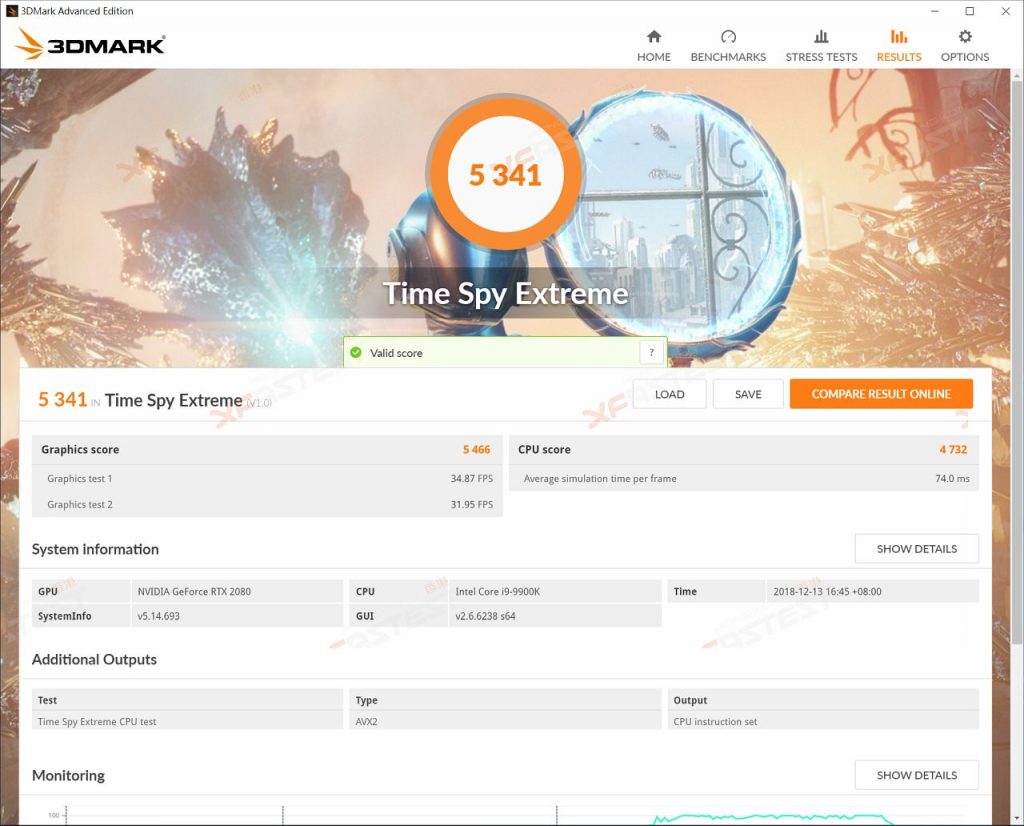Click the SAVE button
The height and width of the screenshot is (826, 1024).
[748, 394]
